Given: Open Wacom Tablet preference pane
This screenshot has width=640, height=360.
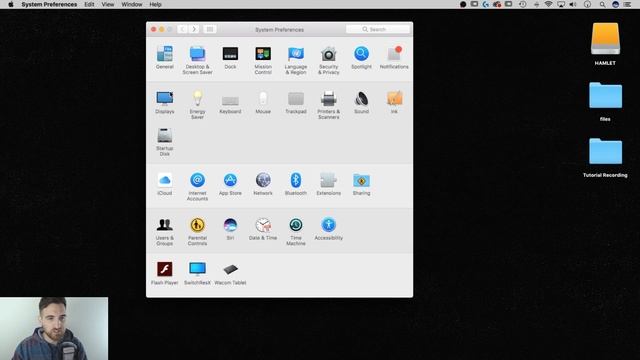Looking at the screenshot, I should coord(230,273).
